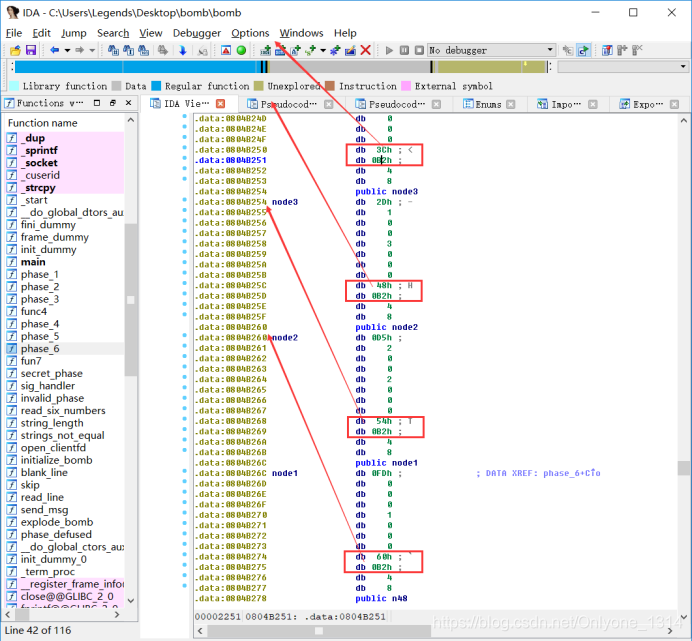Viewport: 692px width, 641px height.
Task: Select read_six_numbers in the functions list
Action: (64, 410)
